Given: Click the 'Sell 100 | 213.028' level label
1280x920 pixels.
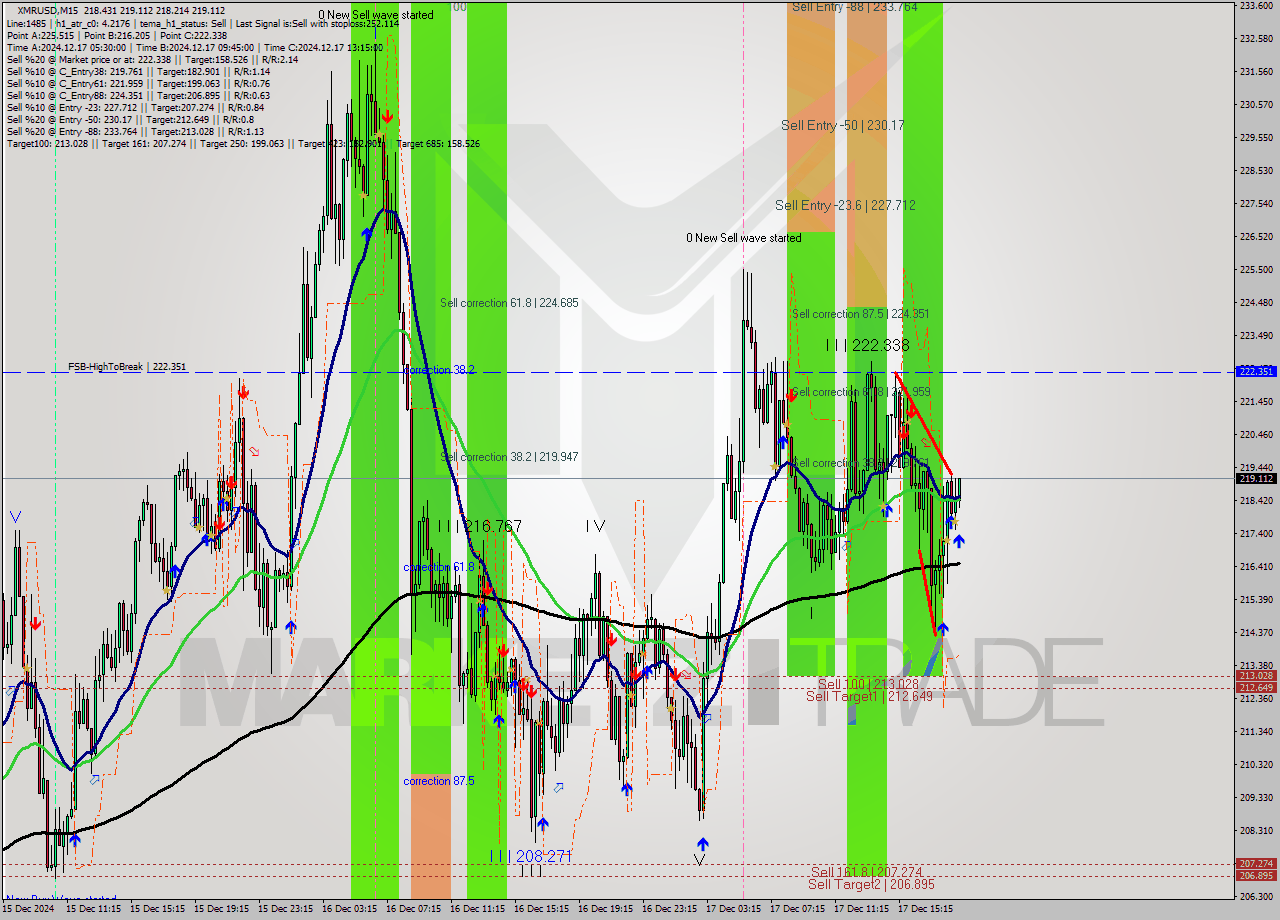Looking at the screenshot, I should pyautogui.click(x=868, y=684).
